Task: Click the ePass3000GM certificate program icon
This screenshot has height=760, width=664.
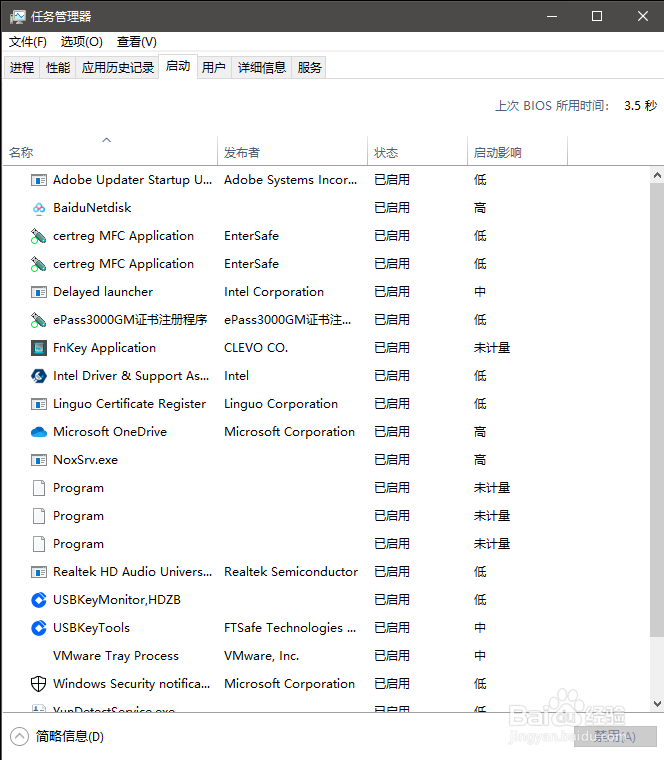Action: 39,320
